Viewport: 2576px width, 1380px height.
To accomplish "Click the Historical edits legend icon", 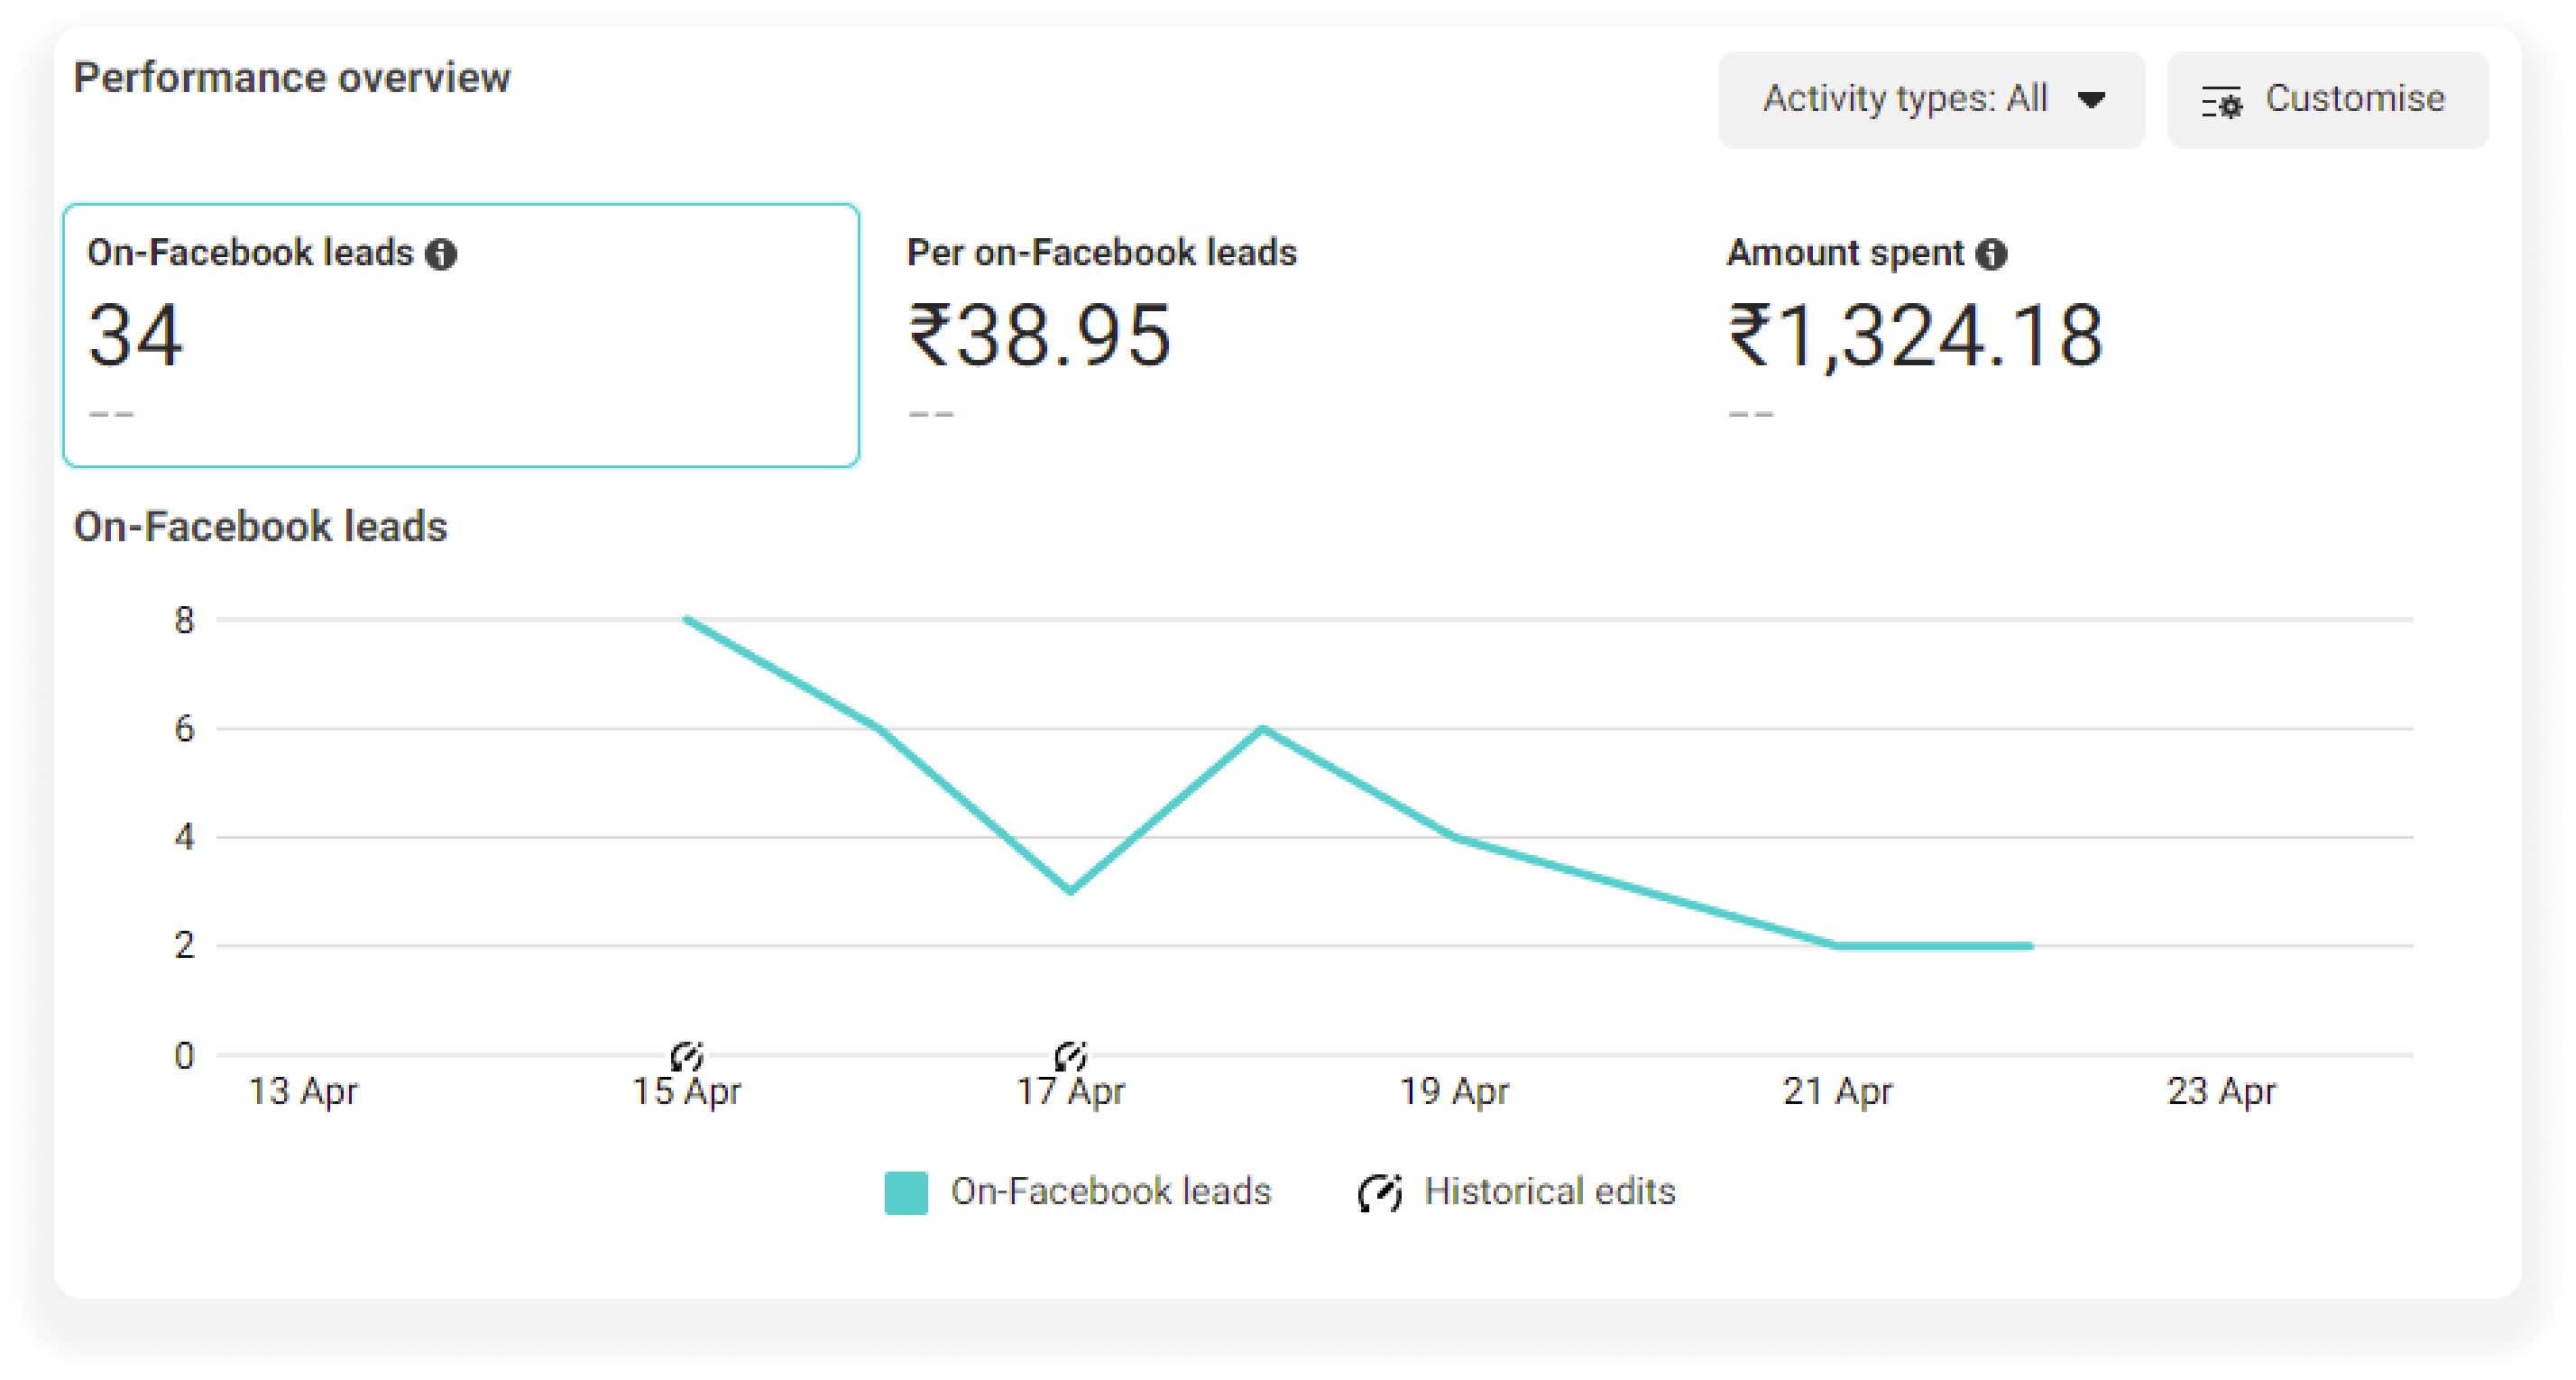I will pos(1380,1192).
